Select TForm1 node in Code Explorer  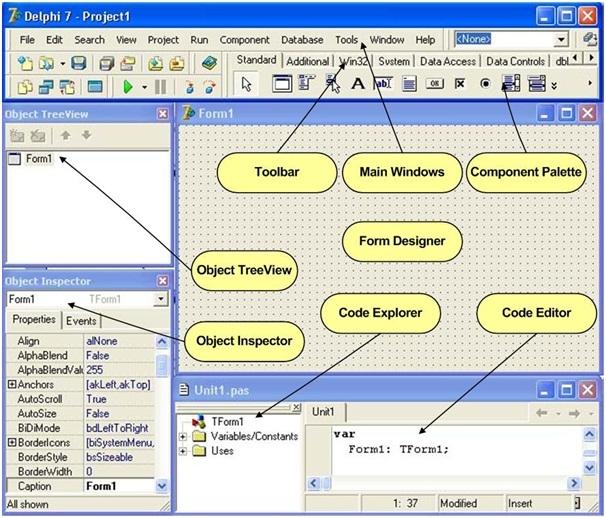coord(227,421)
